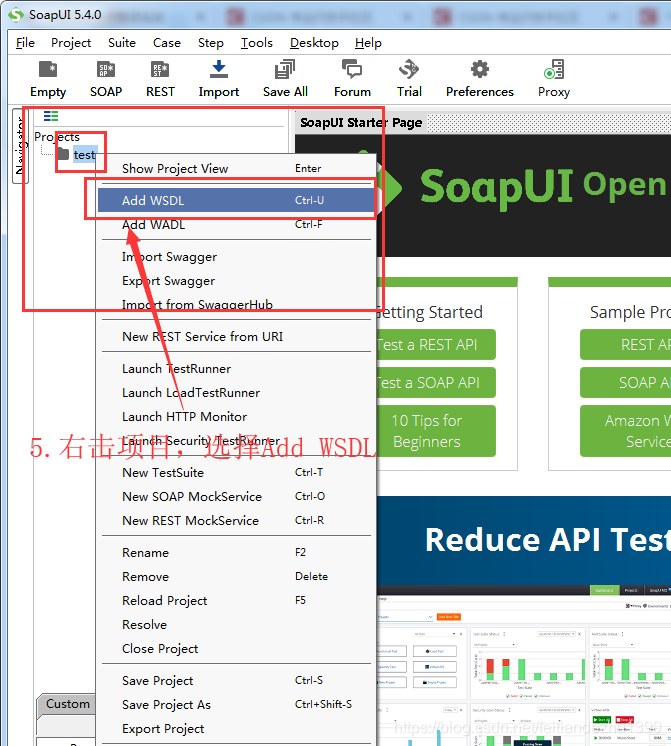The image size is (671, 746).
Task: Select Launch LoadTestRunner entry
Action: point(236,393)
